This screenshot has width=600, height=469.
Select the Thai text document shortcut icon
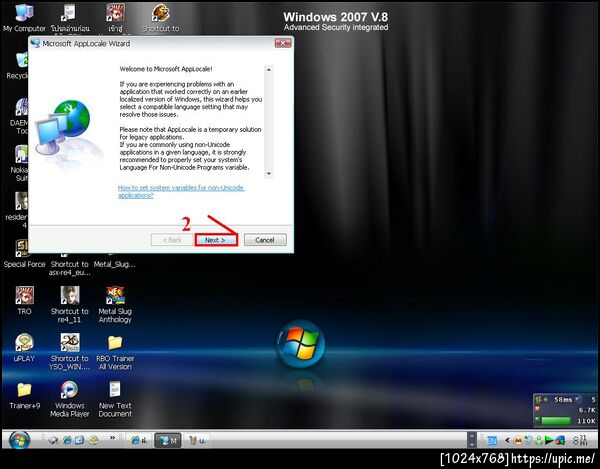70,18
